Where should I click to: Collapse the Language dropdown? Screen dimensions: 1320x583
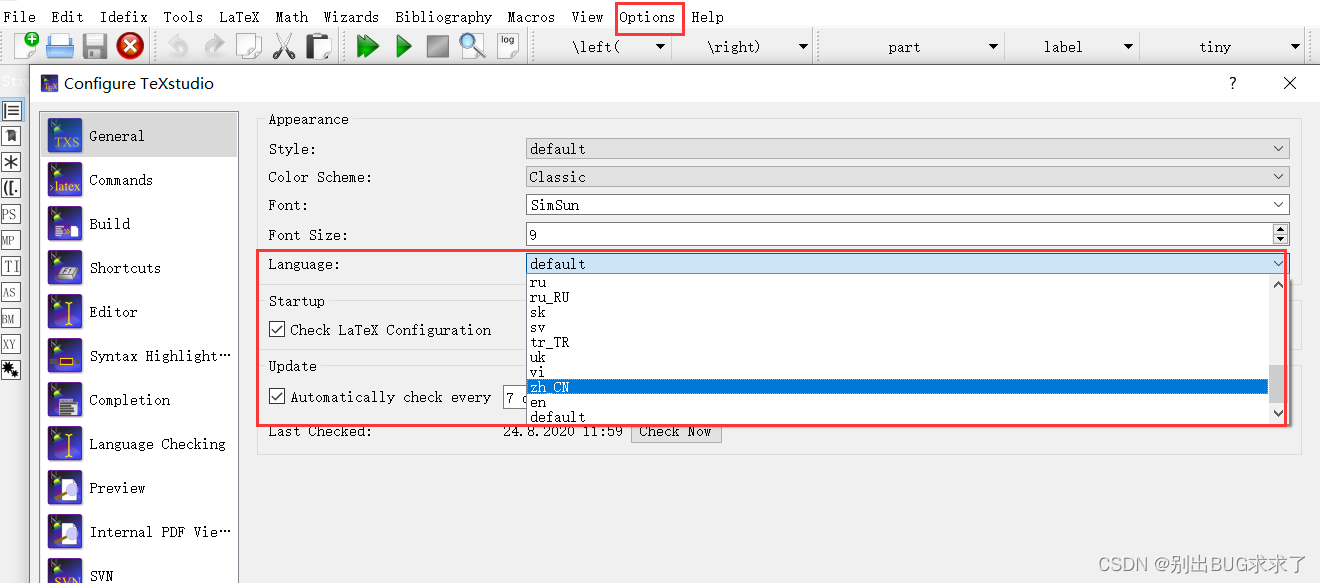click(908, 264)
